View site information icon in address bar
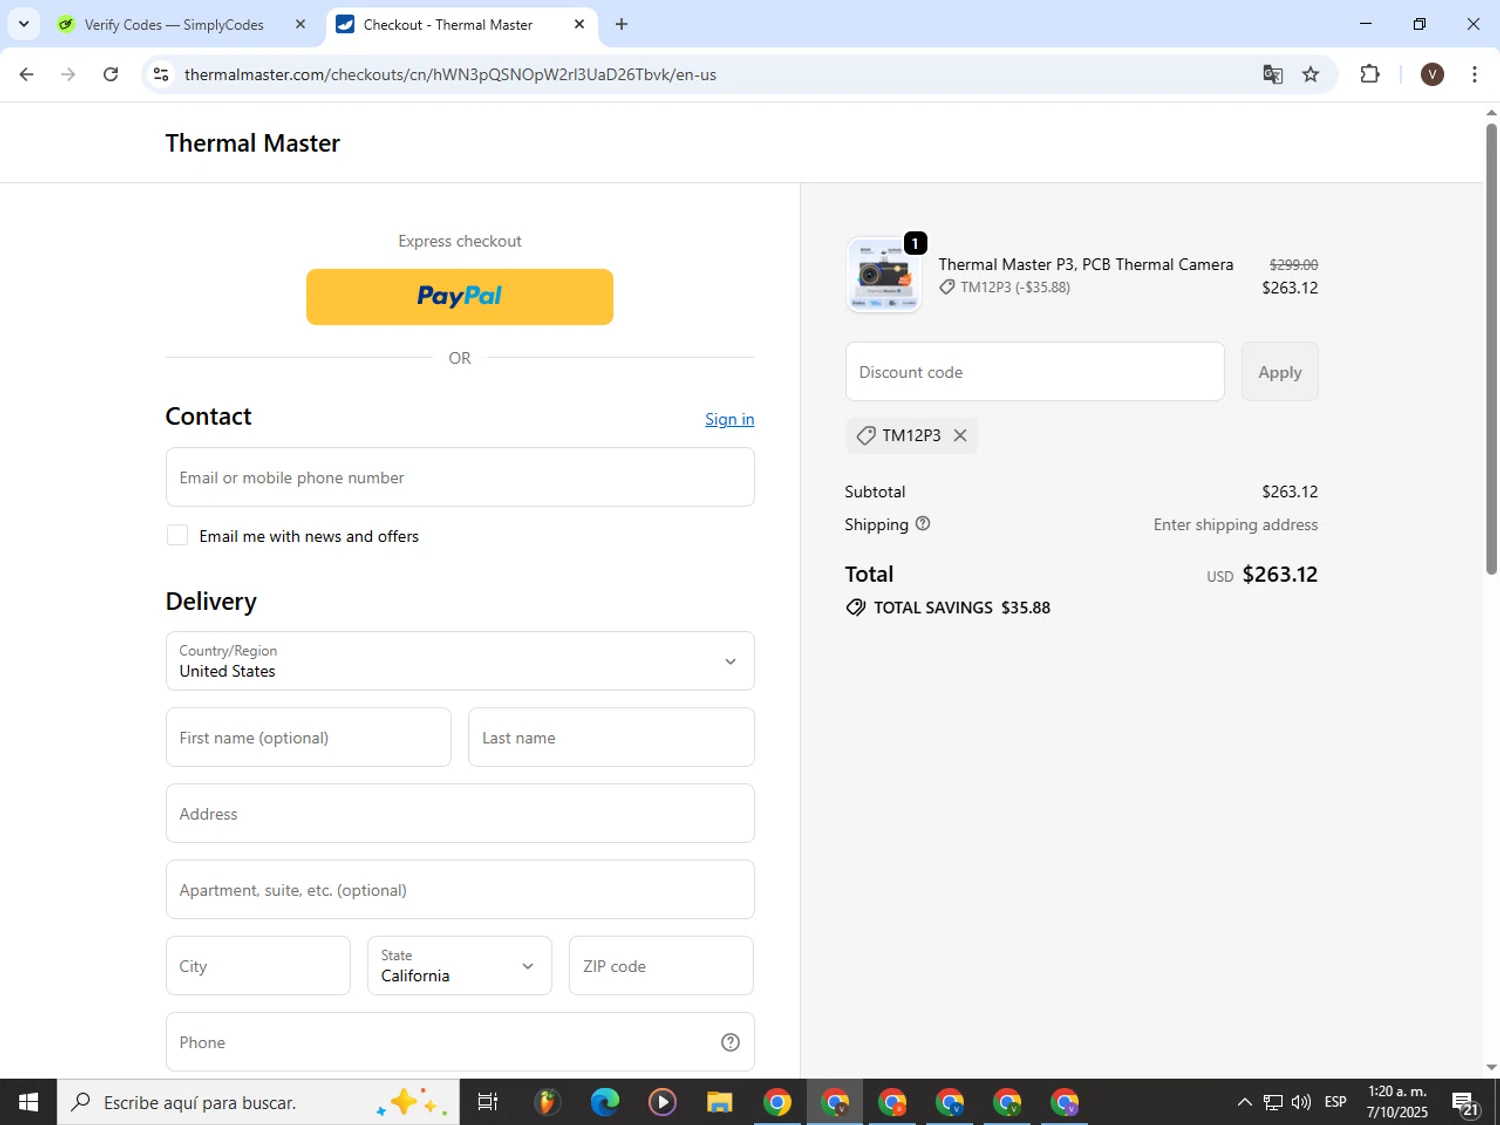 click(161, 74)
